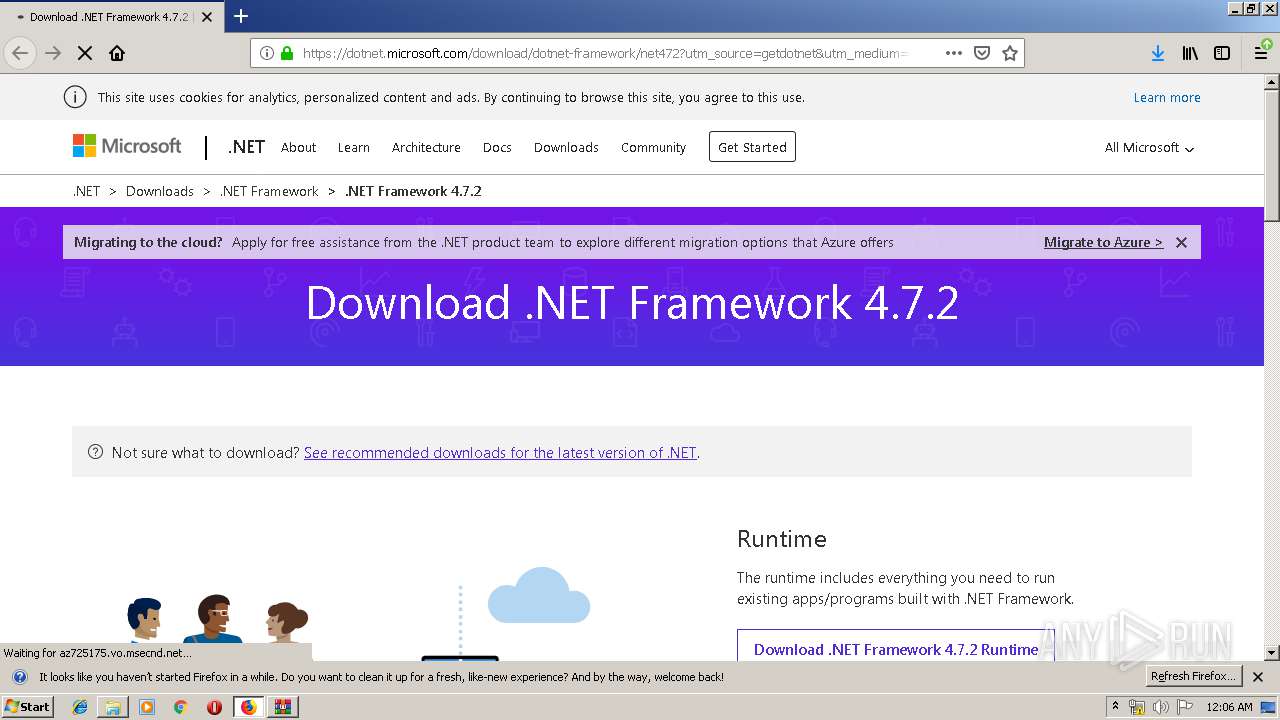
Task: Launch Internet Explorer from the taskbar
Action: click(x=80, y=707)
